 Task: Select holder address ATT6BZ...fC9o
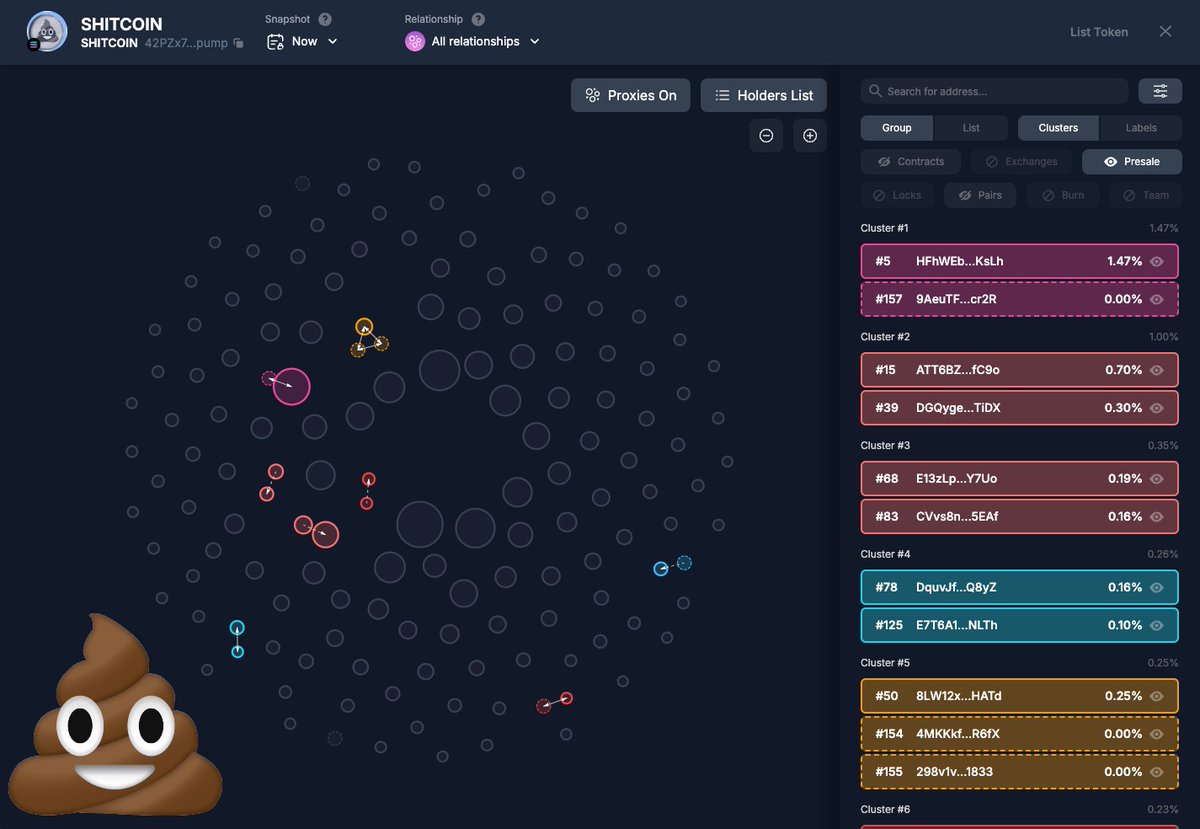(x=957, y=370)
